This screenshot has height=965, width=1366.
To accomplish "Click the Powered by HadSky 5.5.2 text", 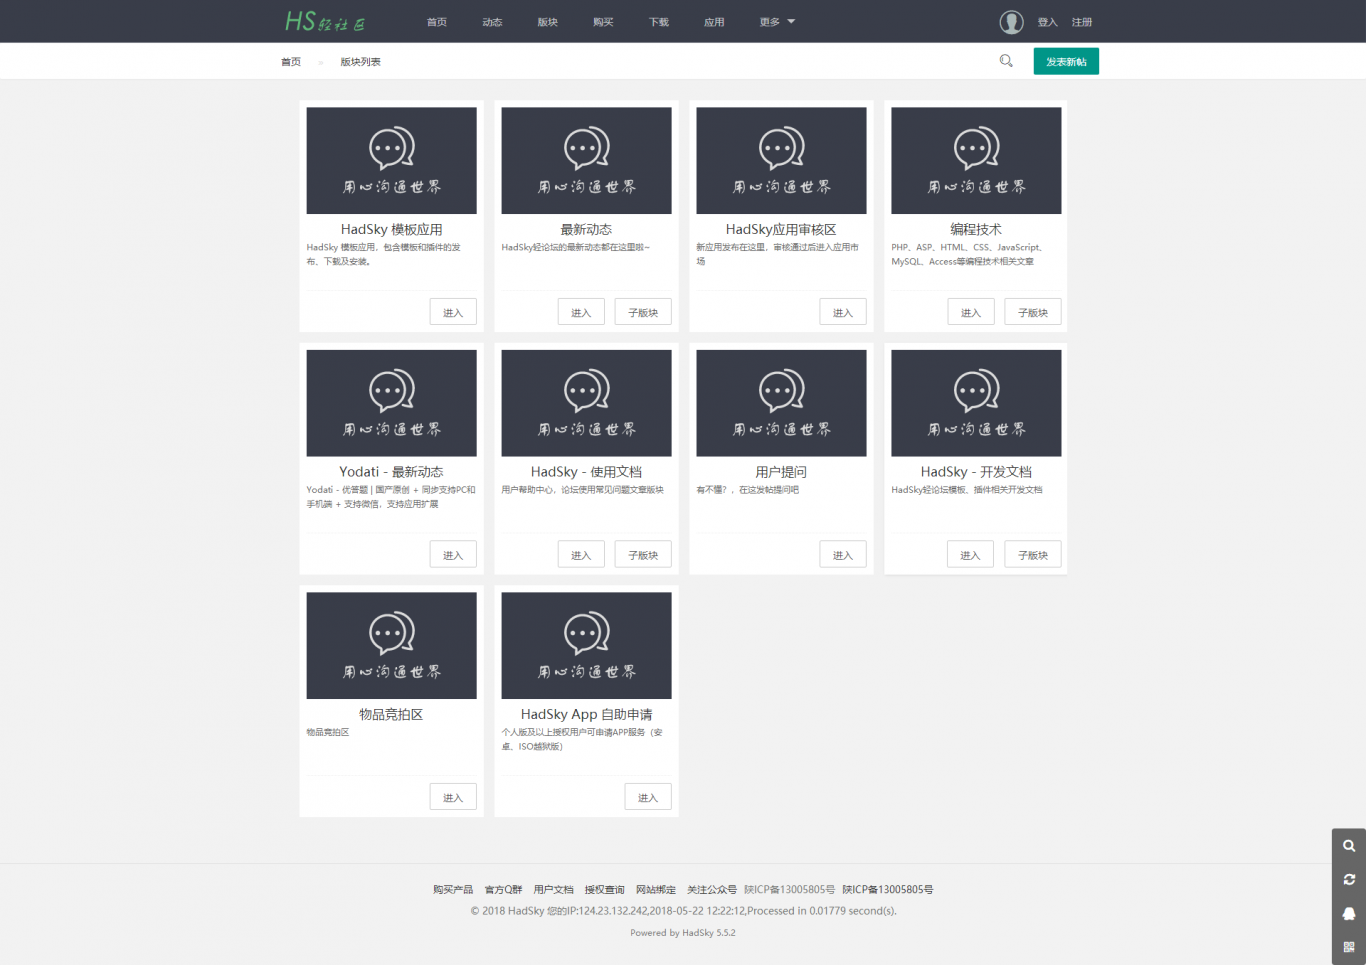I will pyautogui.click(x=683, y=933).
